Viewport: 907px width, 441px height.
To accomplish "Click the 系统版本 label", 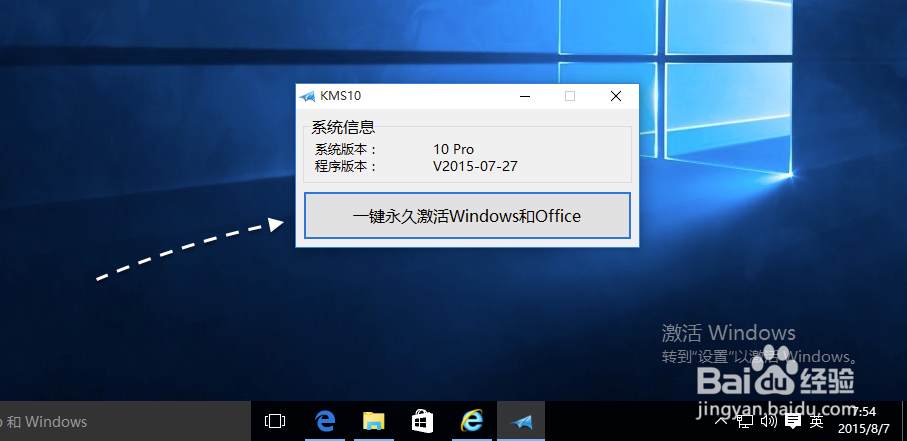I will pyautogui.click(x=346, y=149).
